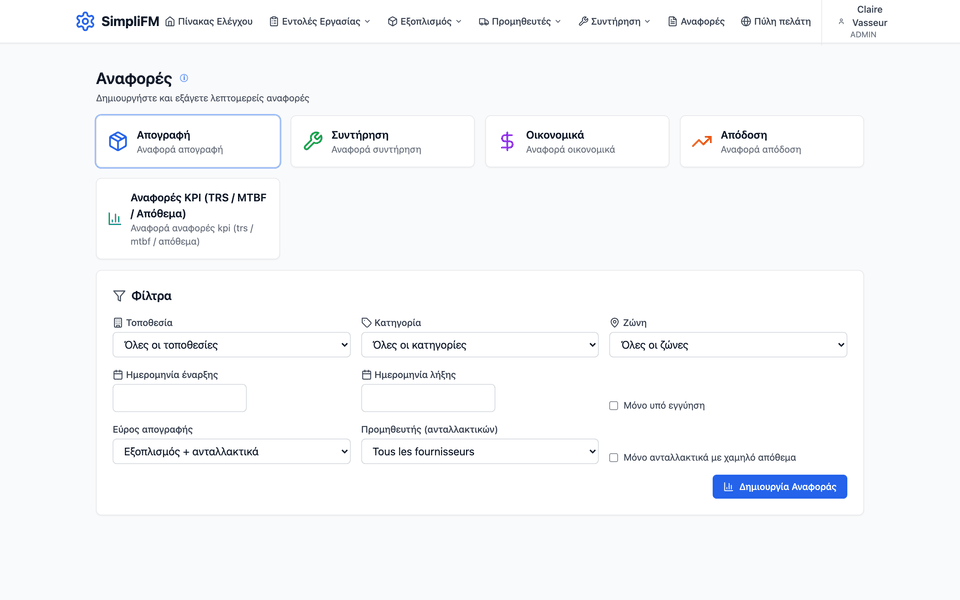
Task: Open the Πύλη πελάτη link
Action: coord(776,21)
